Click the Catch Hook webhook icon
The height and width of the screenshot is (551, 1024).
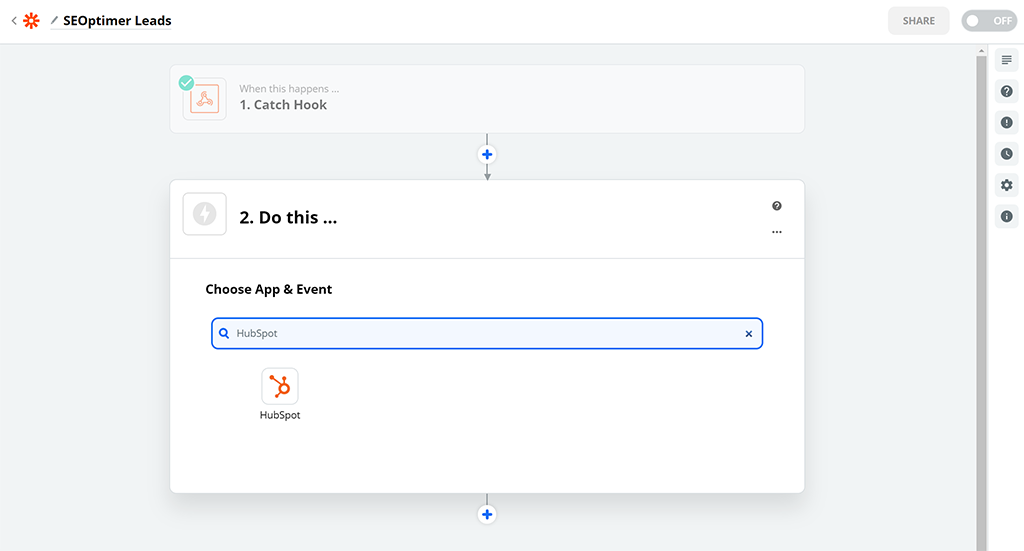click(x=205, y=99)
